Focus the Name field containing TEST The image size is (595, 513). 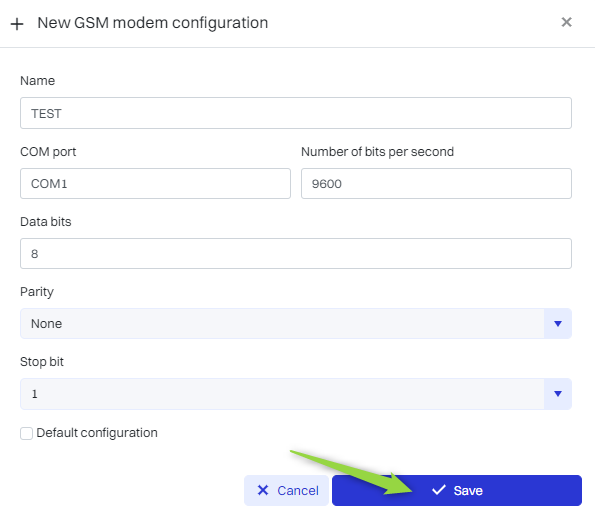pos(296,113)
